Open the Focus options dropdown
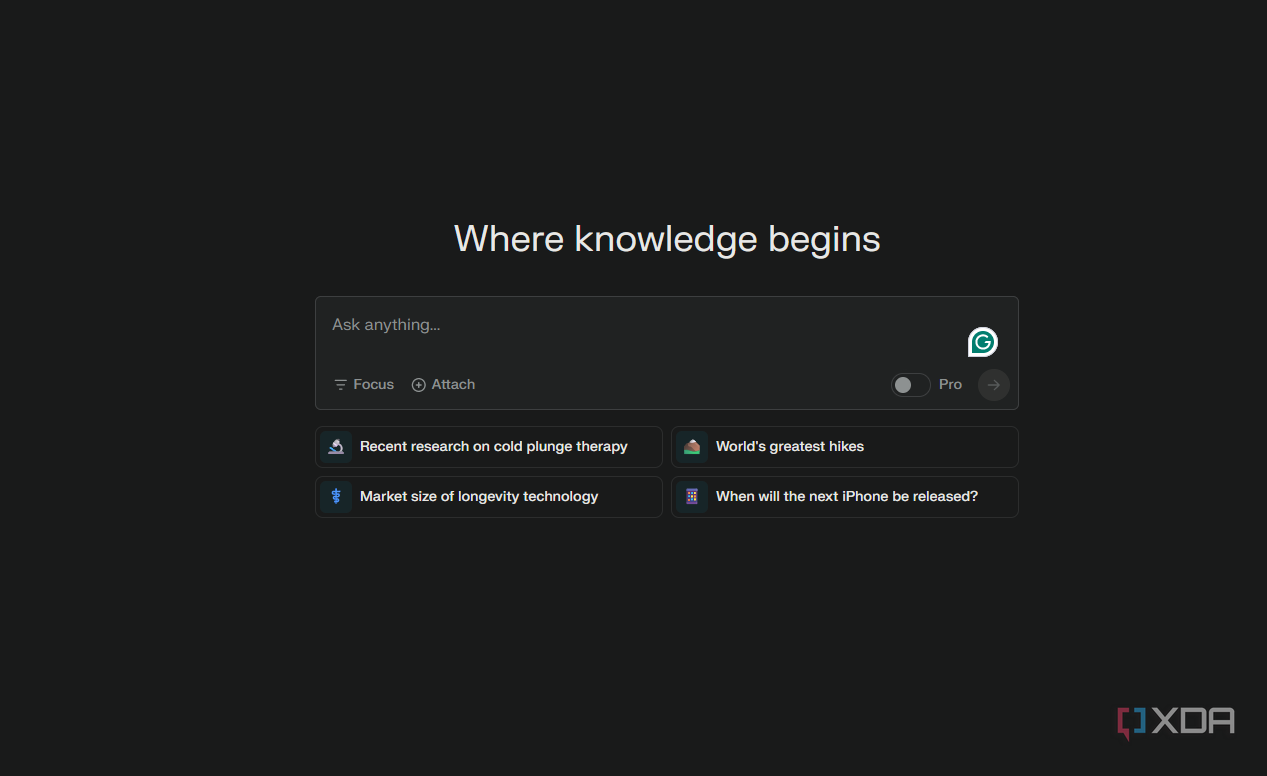The image size is (1267, 776). 364,385
